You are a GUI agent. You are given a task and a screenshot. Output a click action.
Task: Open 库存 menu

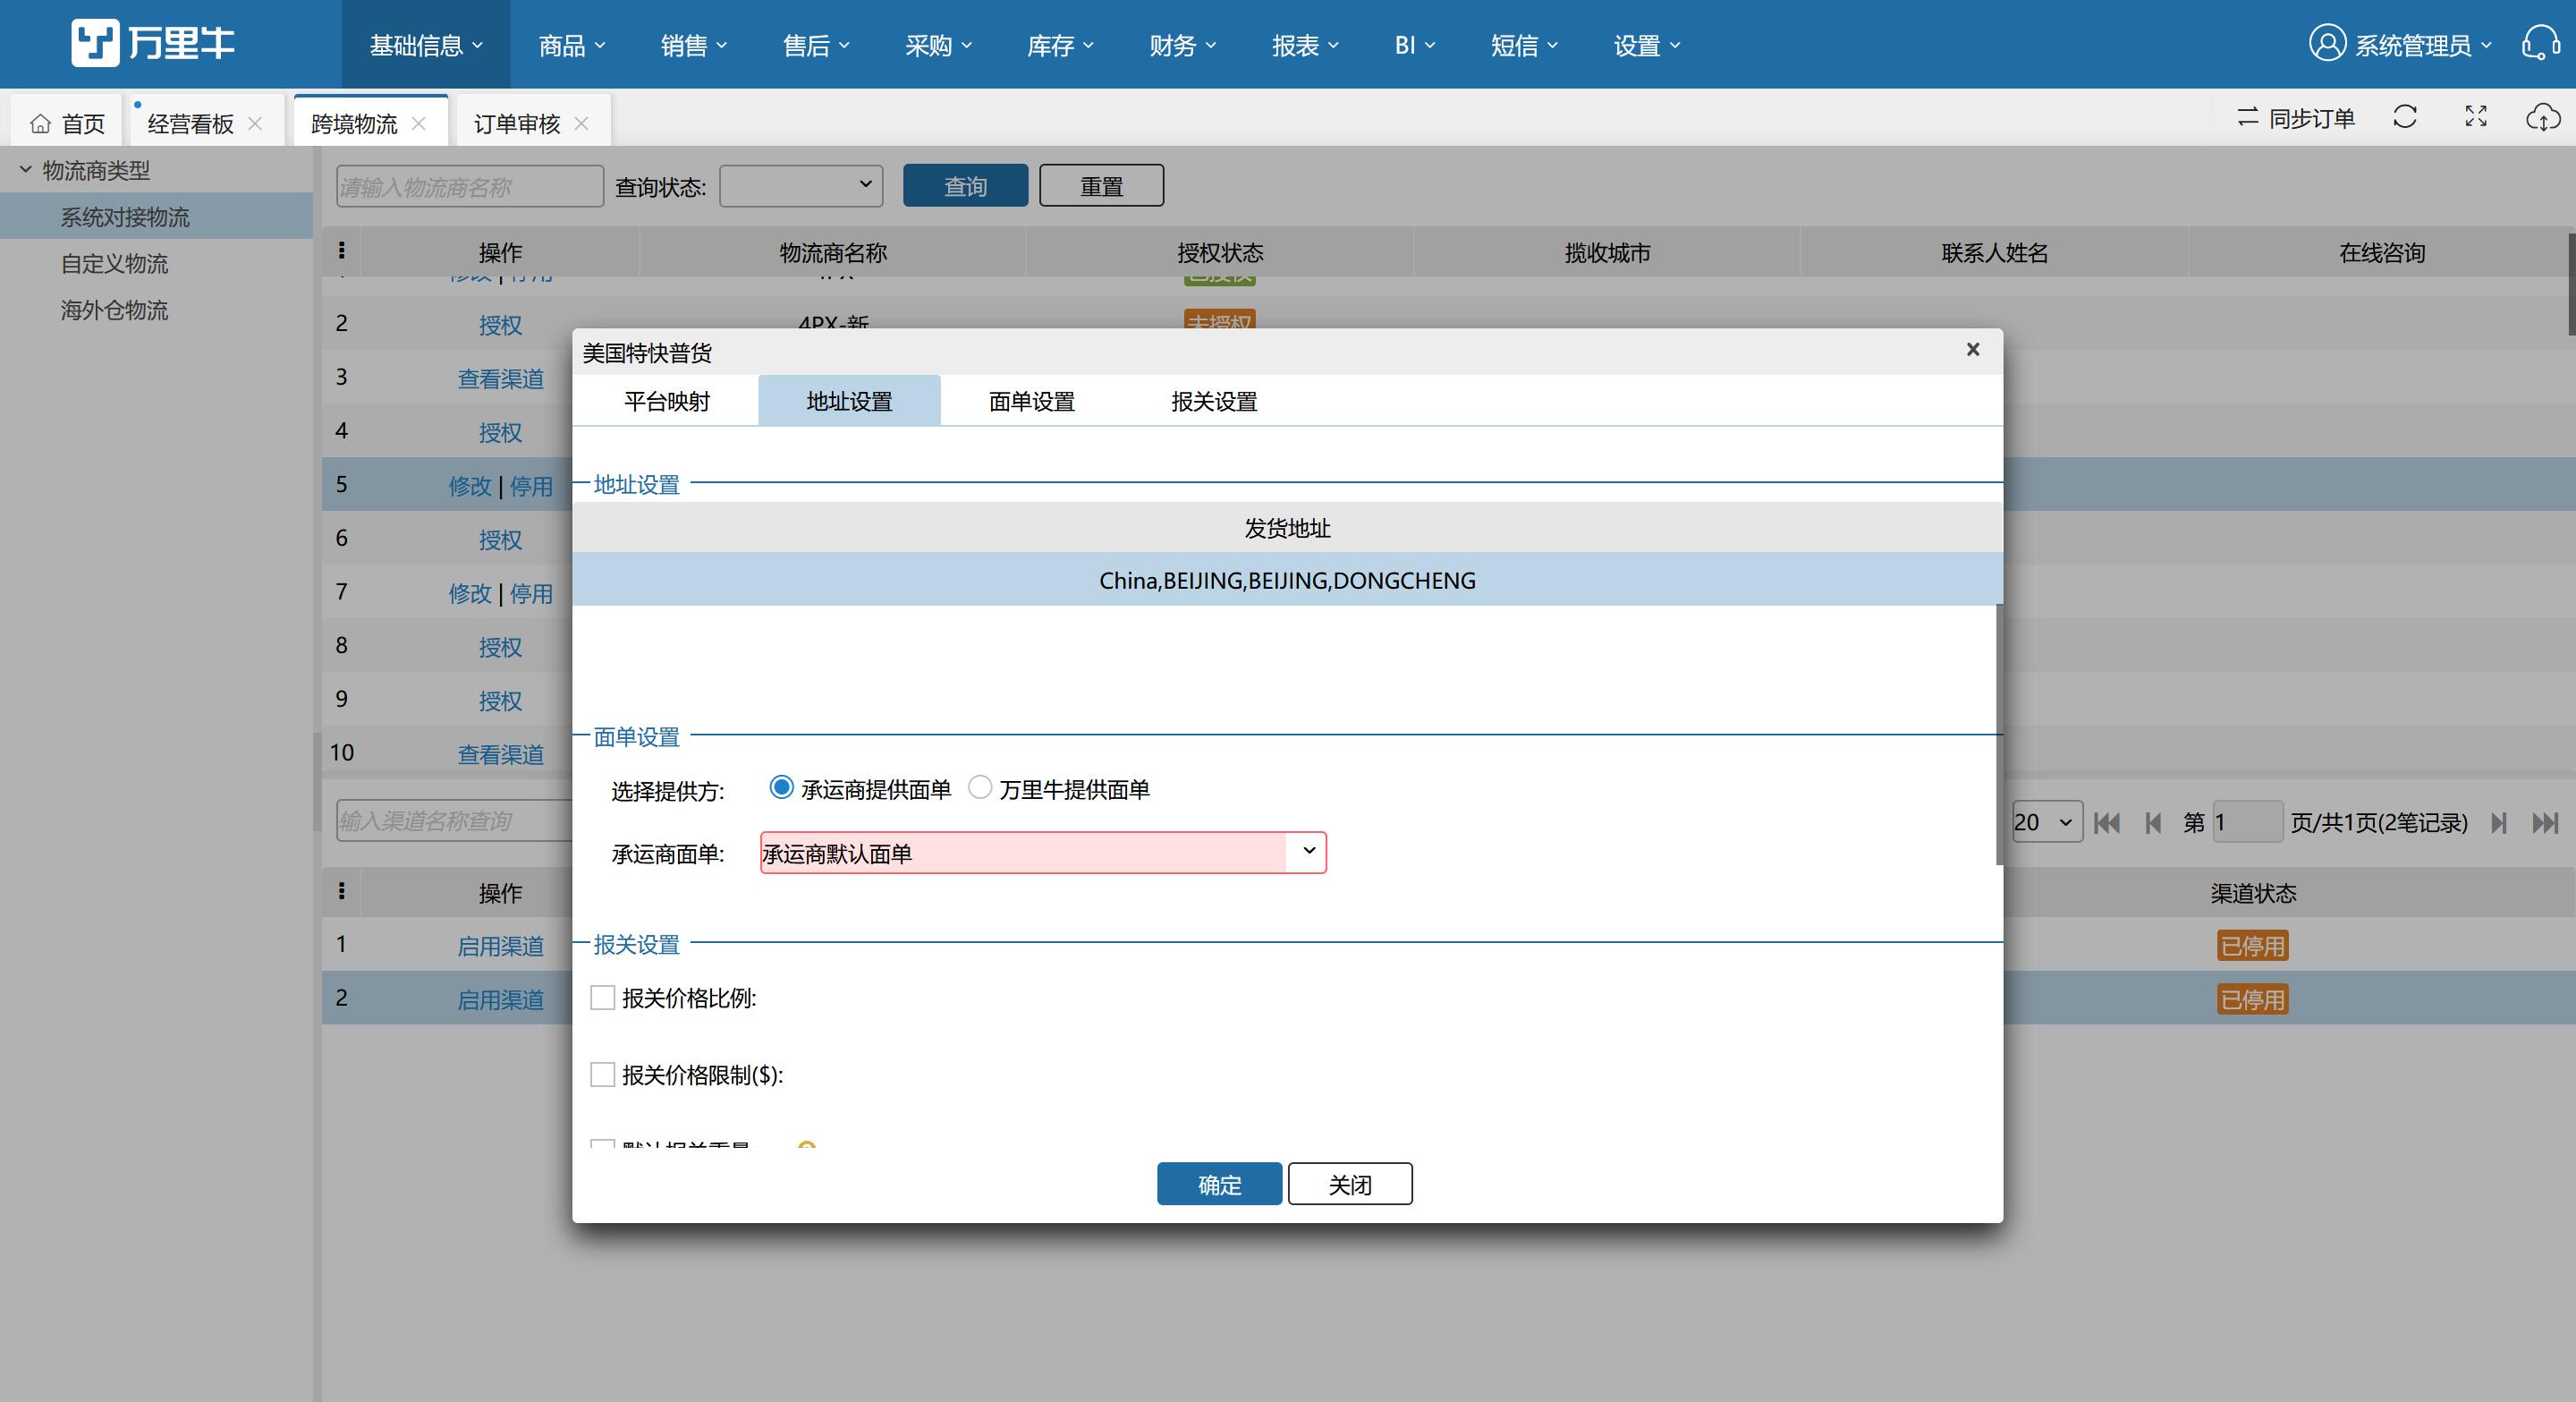(1060, 44)
